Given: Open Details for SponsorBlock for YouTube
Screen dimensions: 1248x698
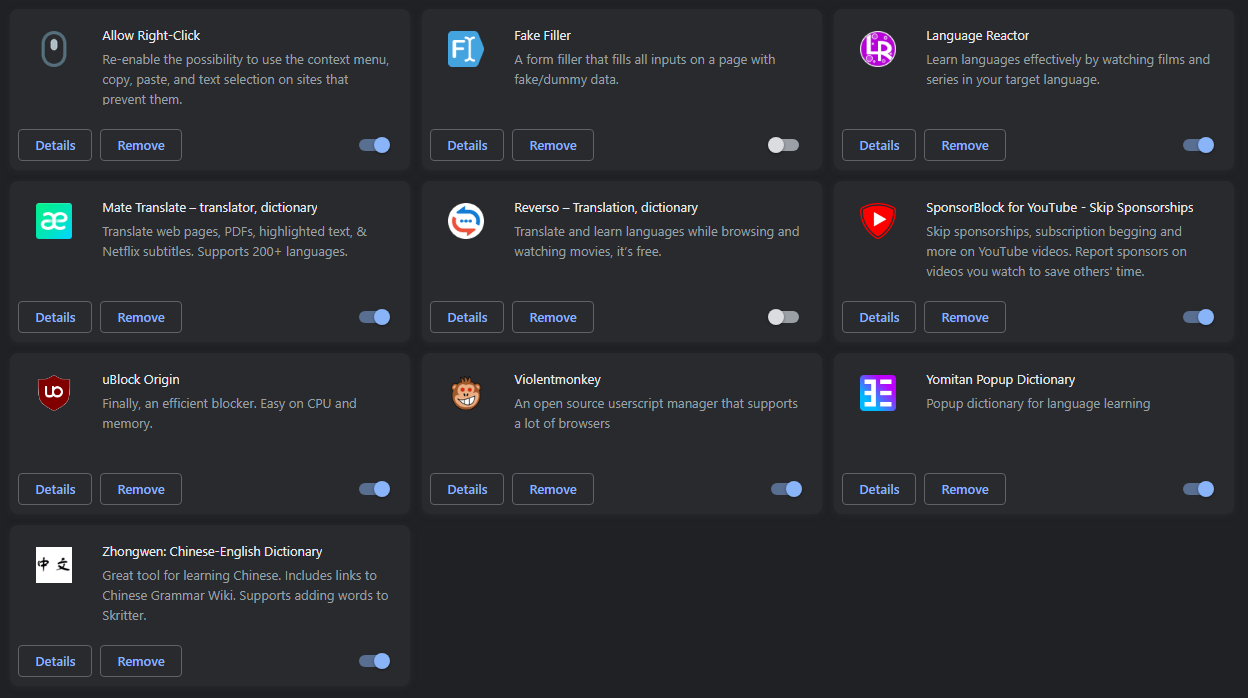Looking at the screenshot, I should tap(879, 317).
